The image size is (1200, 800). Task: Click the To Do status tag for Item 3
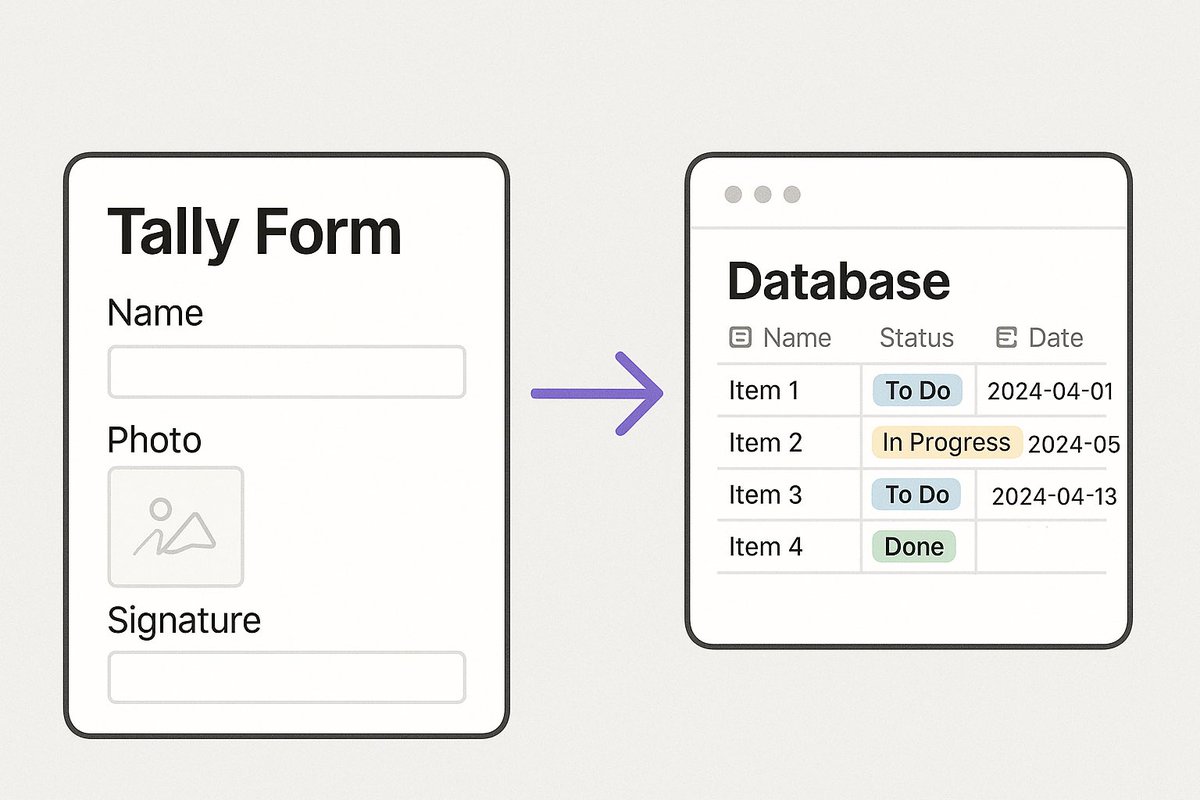click(917, 494)
